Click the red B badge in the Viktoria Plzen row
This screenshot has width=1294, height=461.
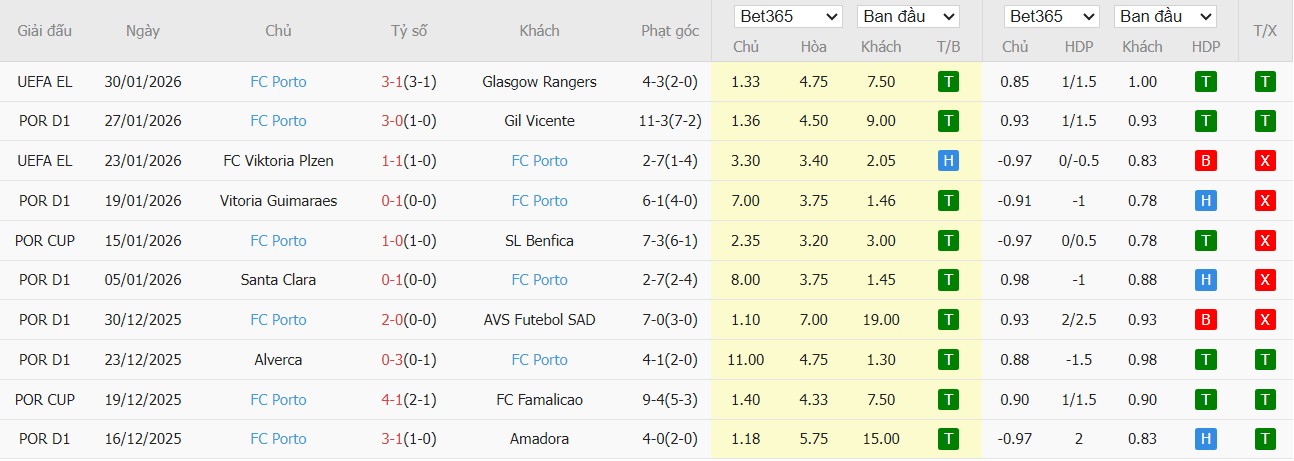[x=1206, y=161]
